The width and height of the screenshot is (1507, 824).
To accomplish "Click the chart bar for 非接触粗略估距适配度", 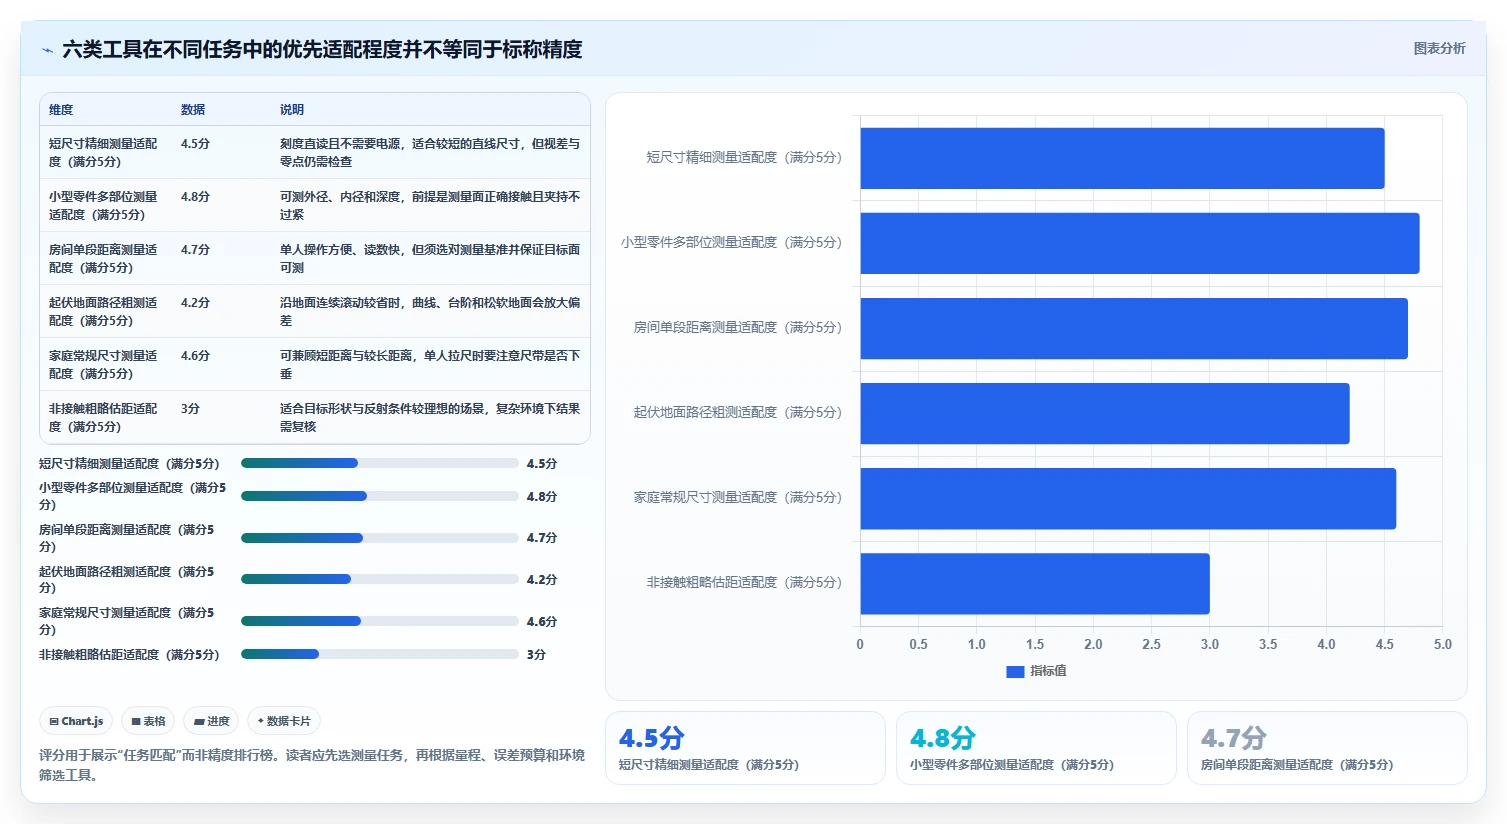I will tap(1035, 583).
